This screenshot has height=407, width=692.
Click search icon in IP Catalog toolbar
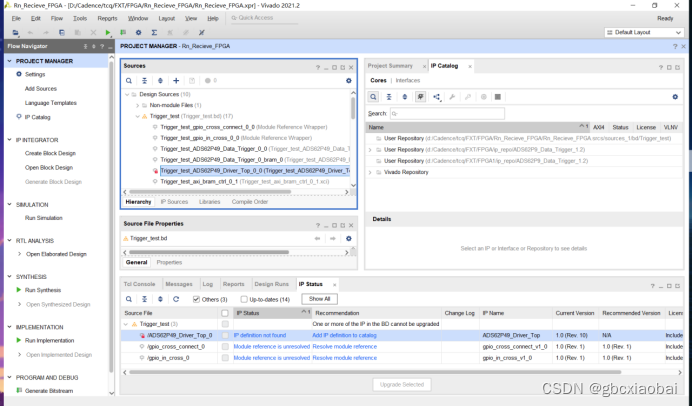(373, 97)
